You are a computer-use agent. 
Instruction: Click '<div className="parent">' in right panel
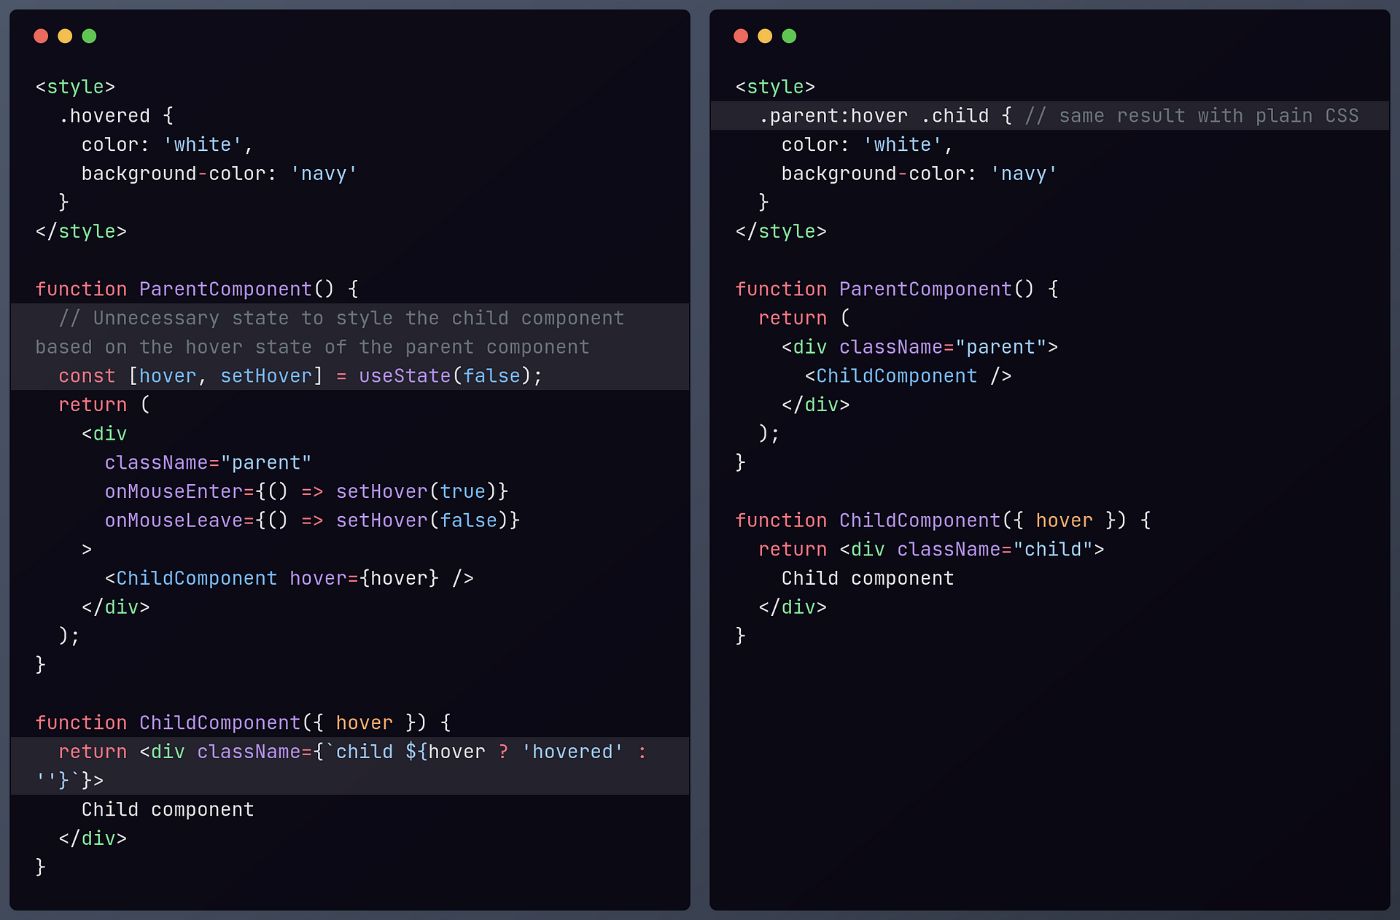[x=919, y=347]
